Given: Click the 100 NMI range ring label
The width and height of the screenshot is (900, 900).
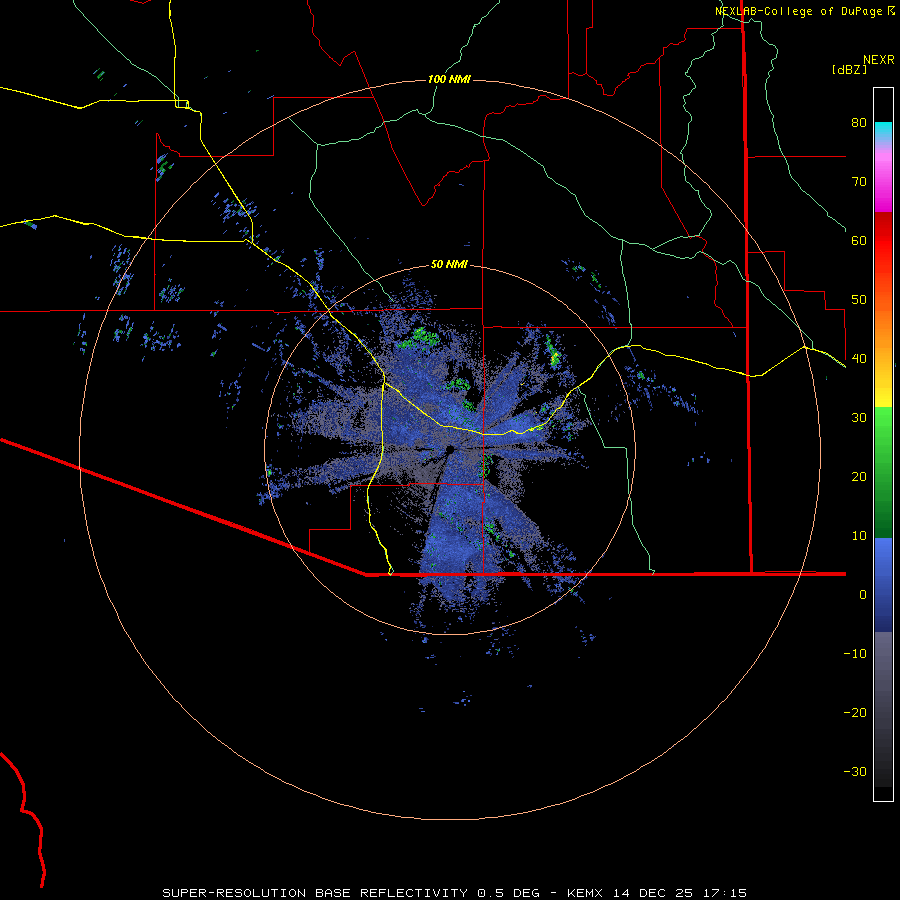Looking at the screenshot, I should pyautogui.click(x=449, y=79).
